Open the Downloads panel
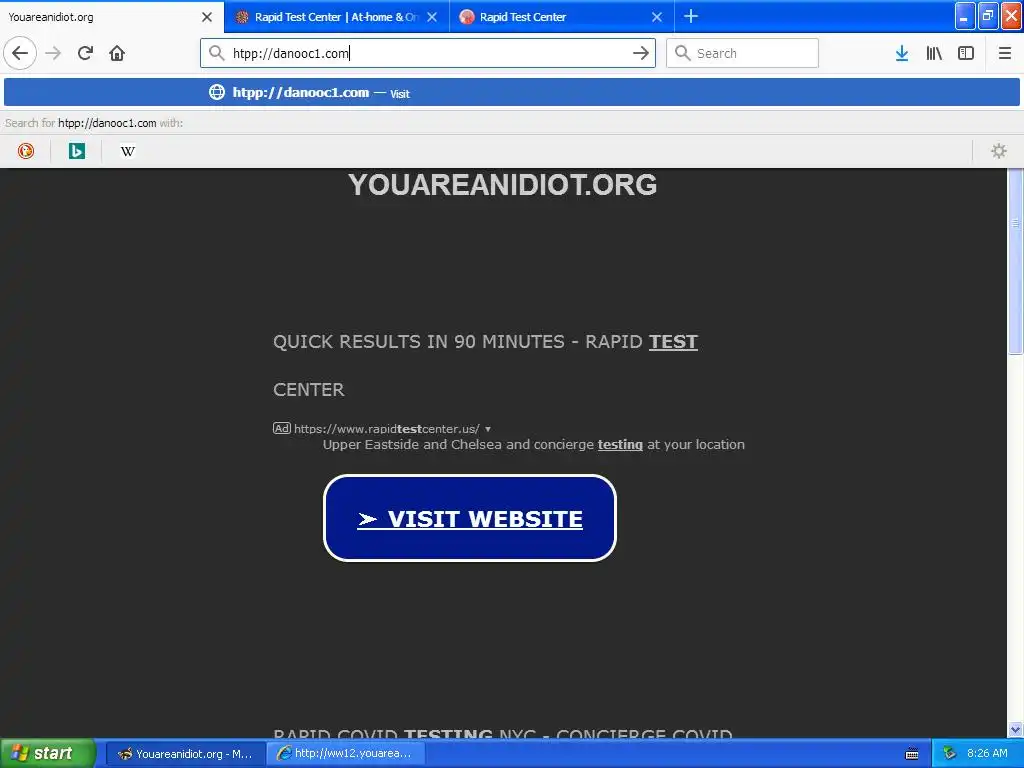1024x768 pixels. 902,53
